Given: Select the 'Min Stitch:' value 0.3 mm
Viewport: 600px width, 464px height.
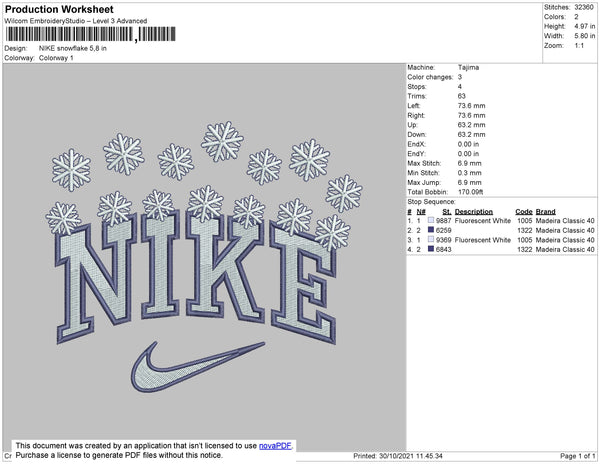Looking at the screenshot, I should 470,173.
